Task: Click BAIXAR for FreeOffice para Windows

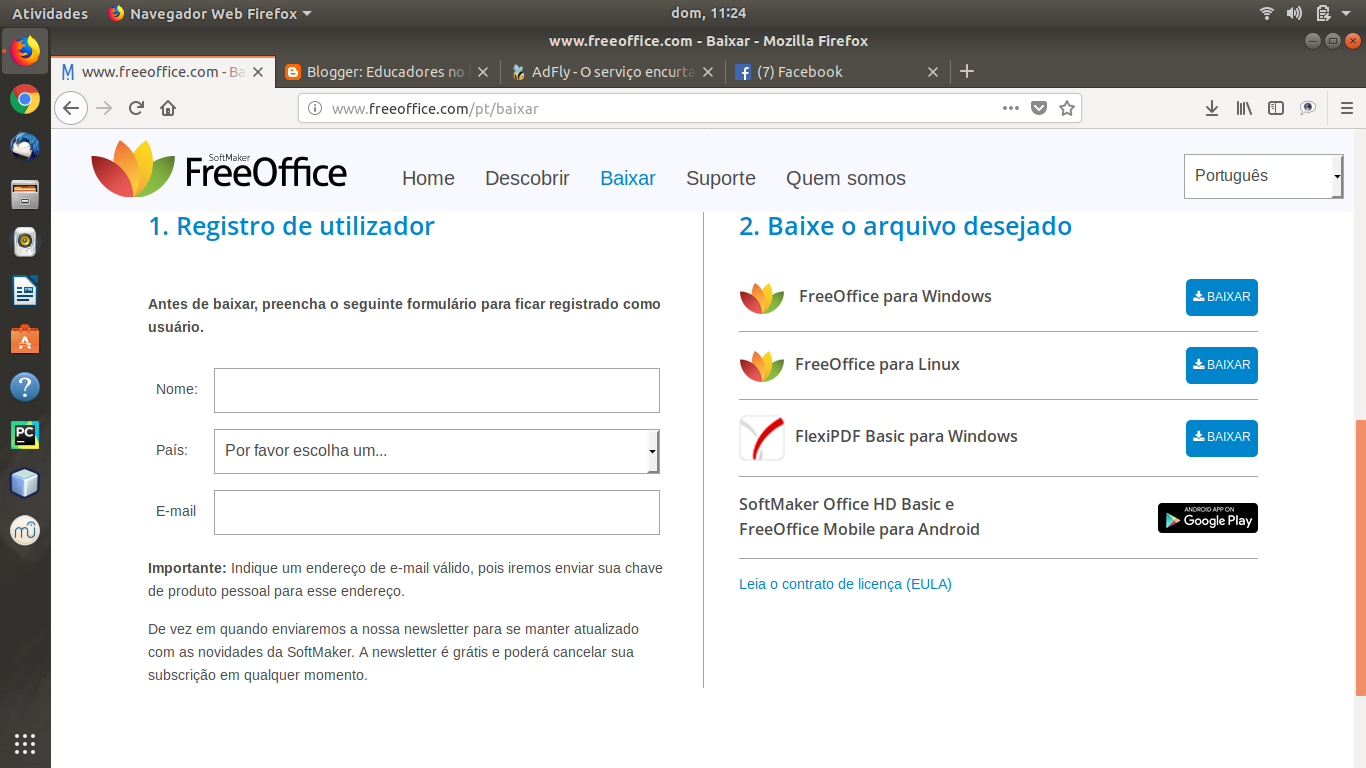Action: tap(1222, 297)
